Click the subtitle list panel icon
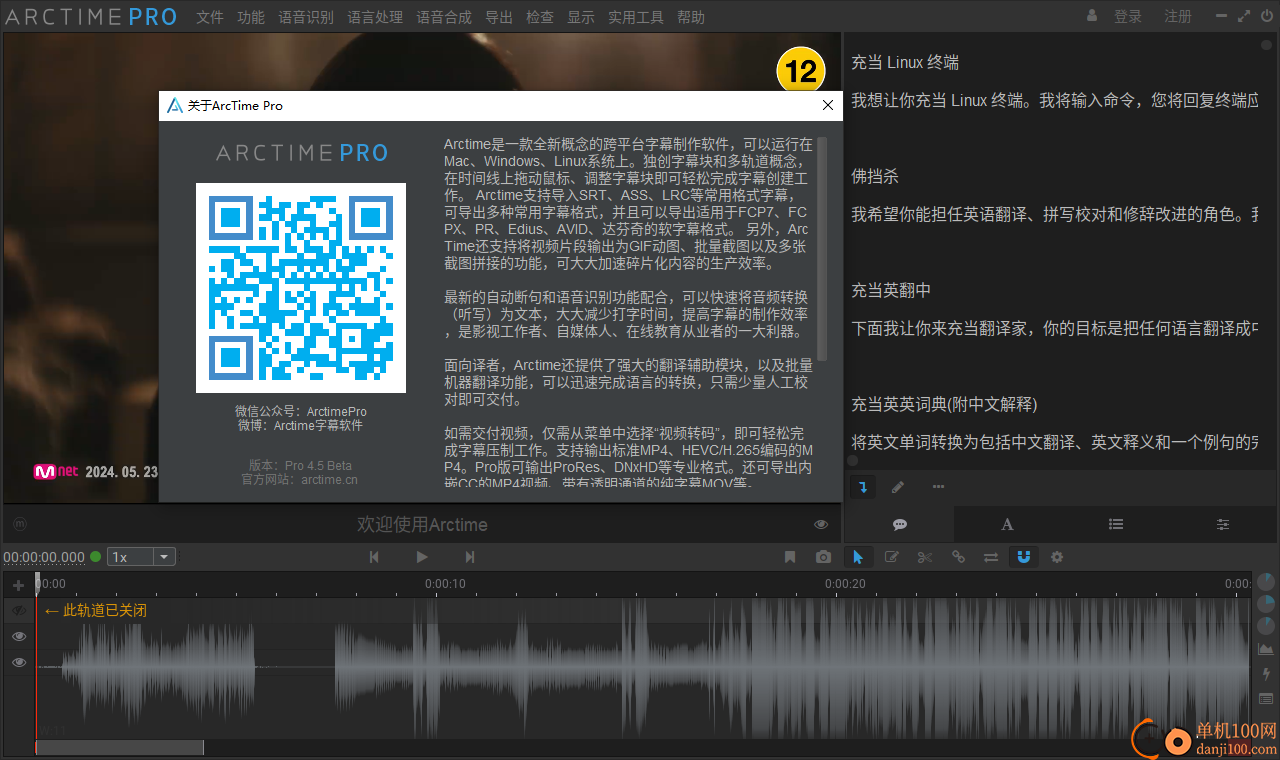This screenshot has width=1280, height=760. [1266, 698]
